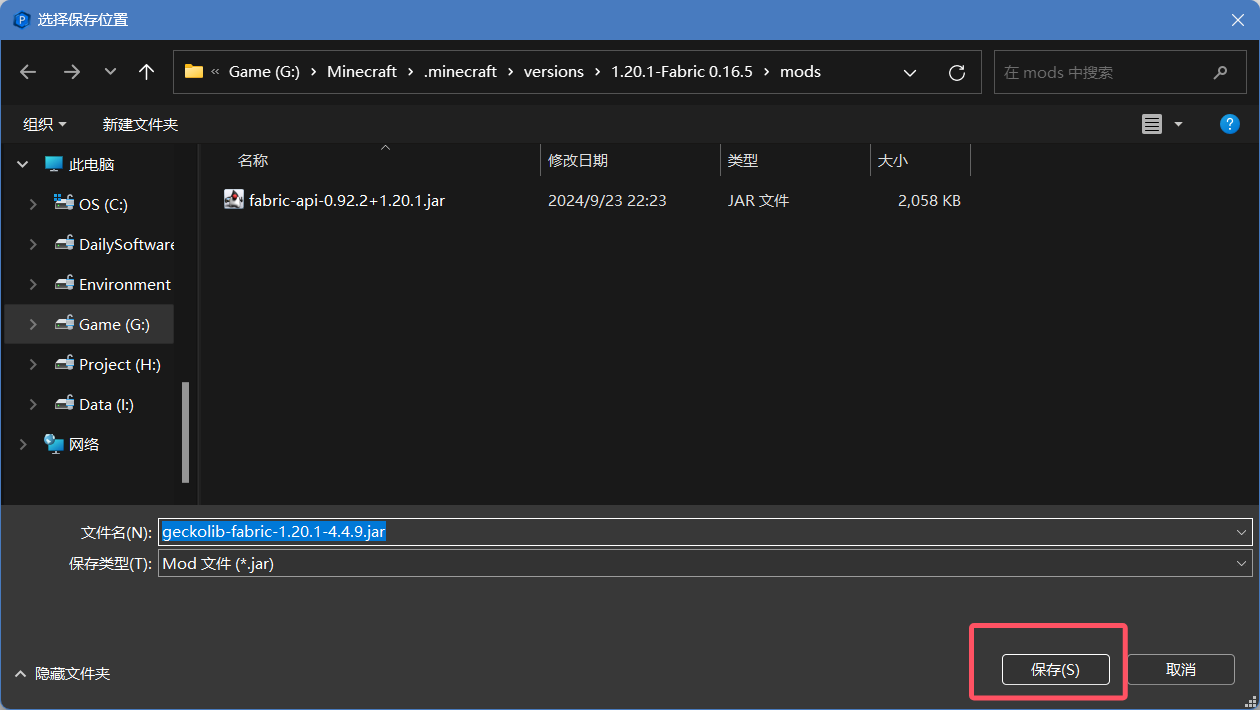This screenshot has width=1260, height=710.
Task: Select 网络 in navigation pane
Action: coord(84,444)
